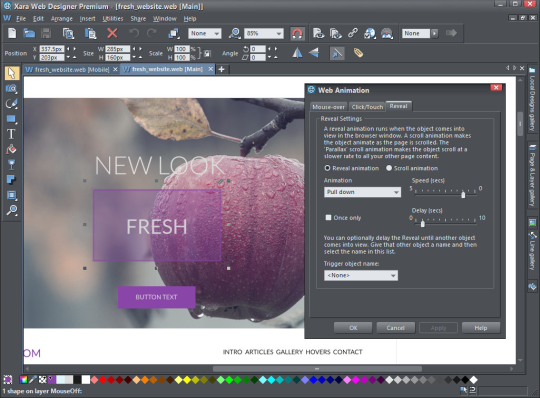
Task: Redo the last action
Action: click(x=152, y=33)
